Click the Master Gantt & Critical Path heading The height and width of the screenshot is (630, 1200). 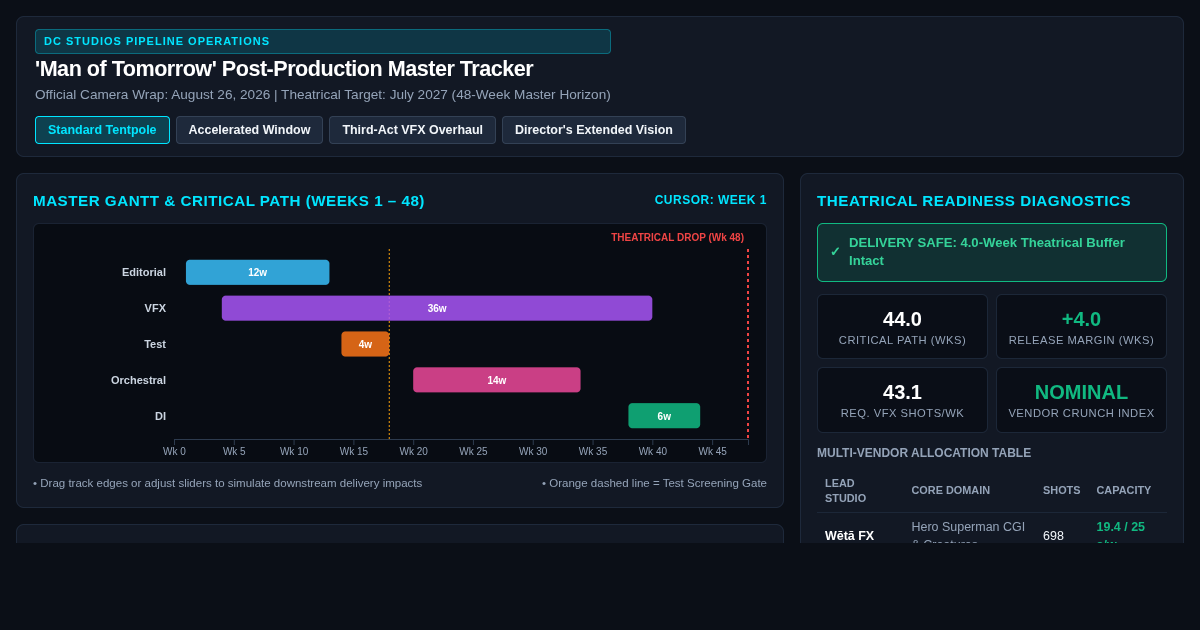[229, 200]
